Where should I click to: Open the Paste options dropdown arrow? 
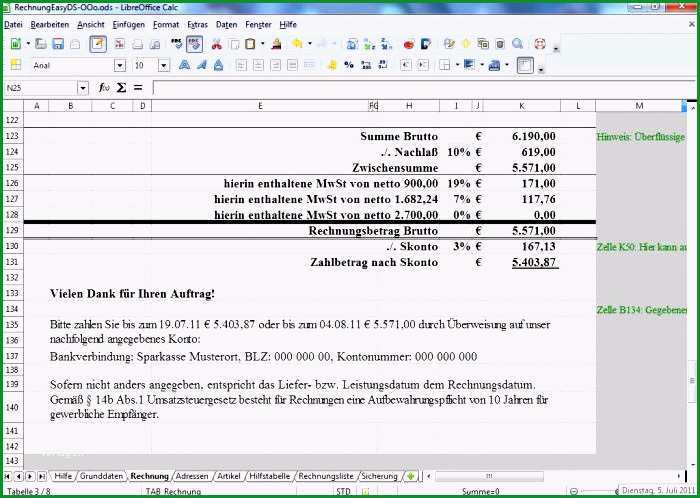(x=262, y=44)
